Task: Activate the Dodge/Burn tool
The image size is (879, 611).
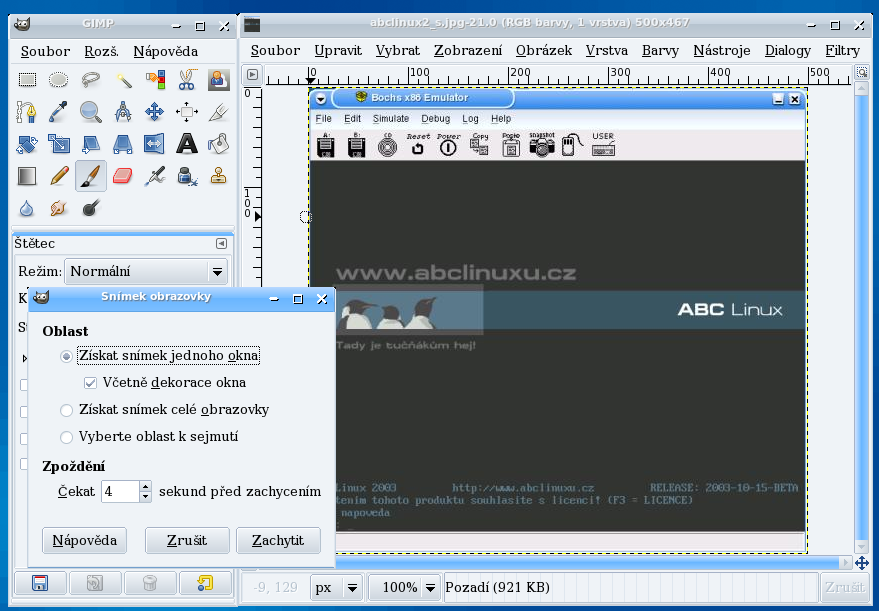Action: 90,209
